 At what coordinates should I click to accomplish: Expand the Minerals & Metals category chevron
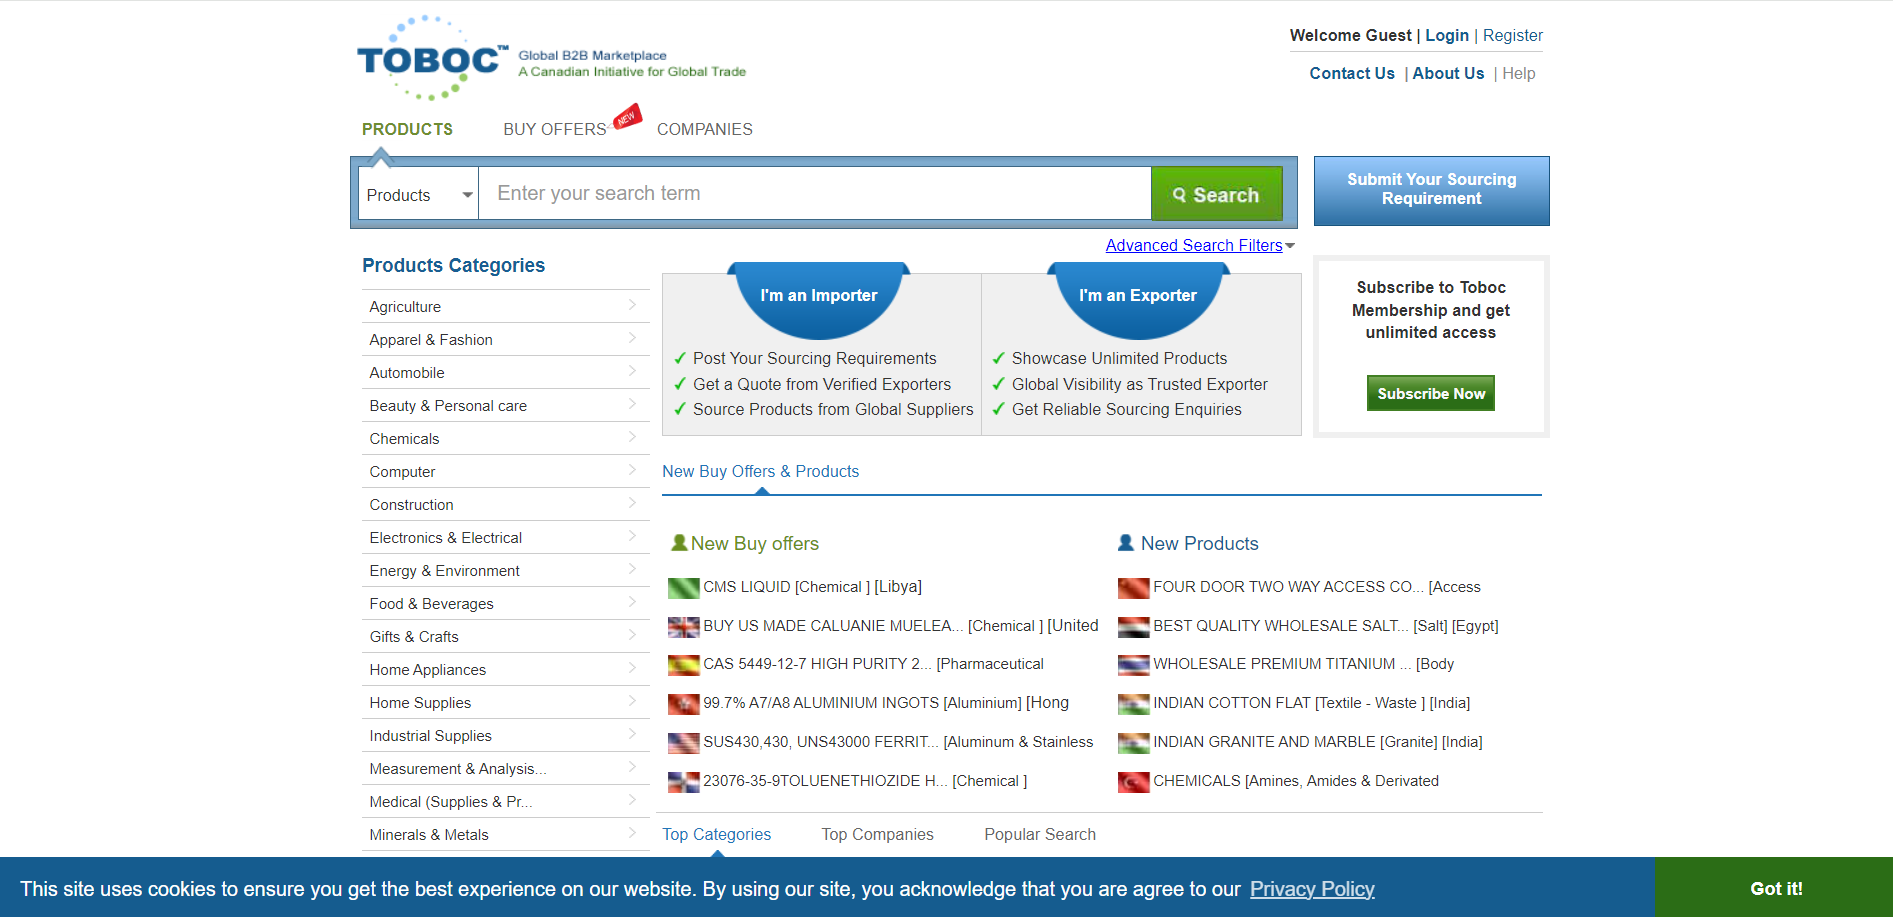click(x=632, y=833)
